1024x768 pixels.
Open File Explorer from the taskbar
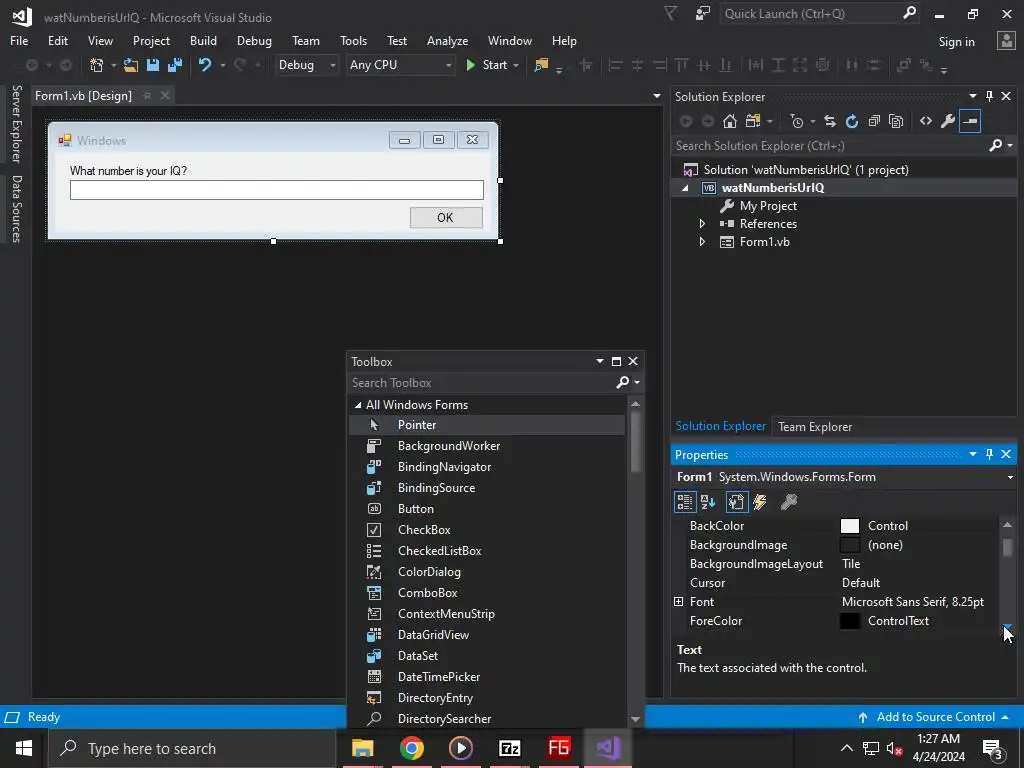tap(362, 748)
